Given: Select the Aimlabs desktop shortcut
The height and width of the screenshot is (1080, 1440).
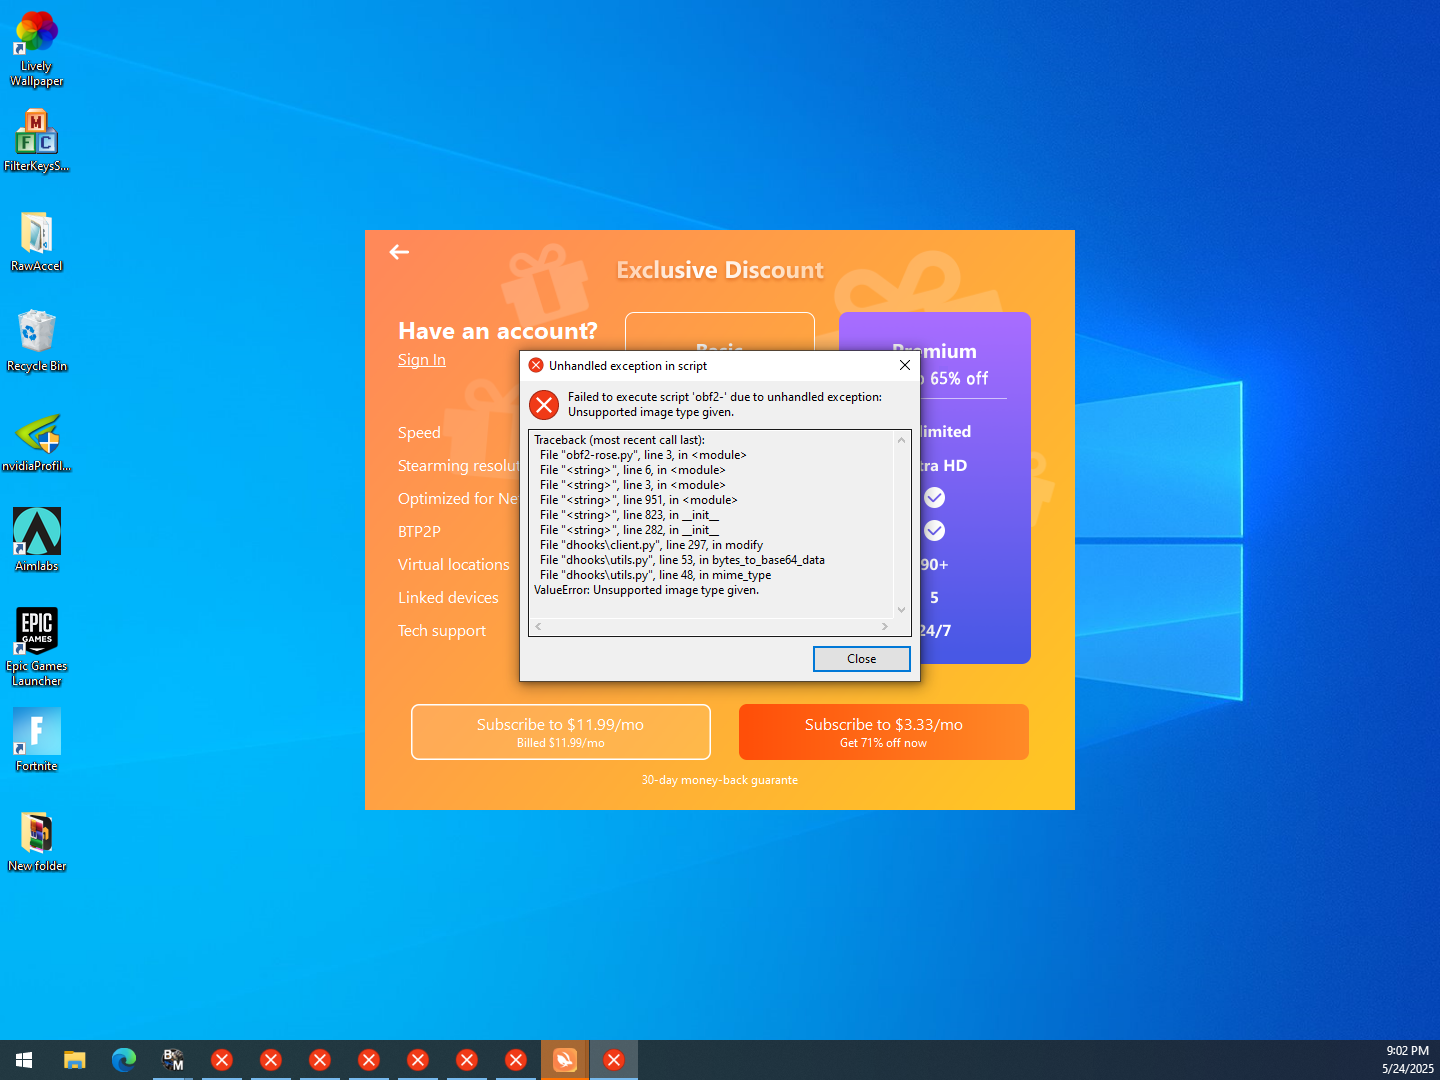Looking at the screenshot, I should (37, 540).
